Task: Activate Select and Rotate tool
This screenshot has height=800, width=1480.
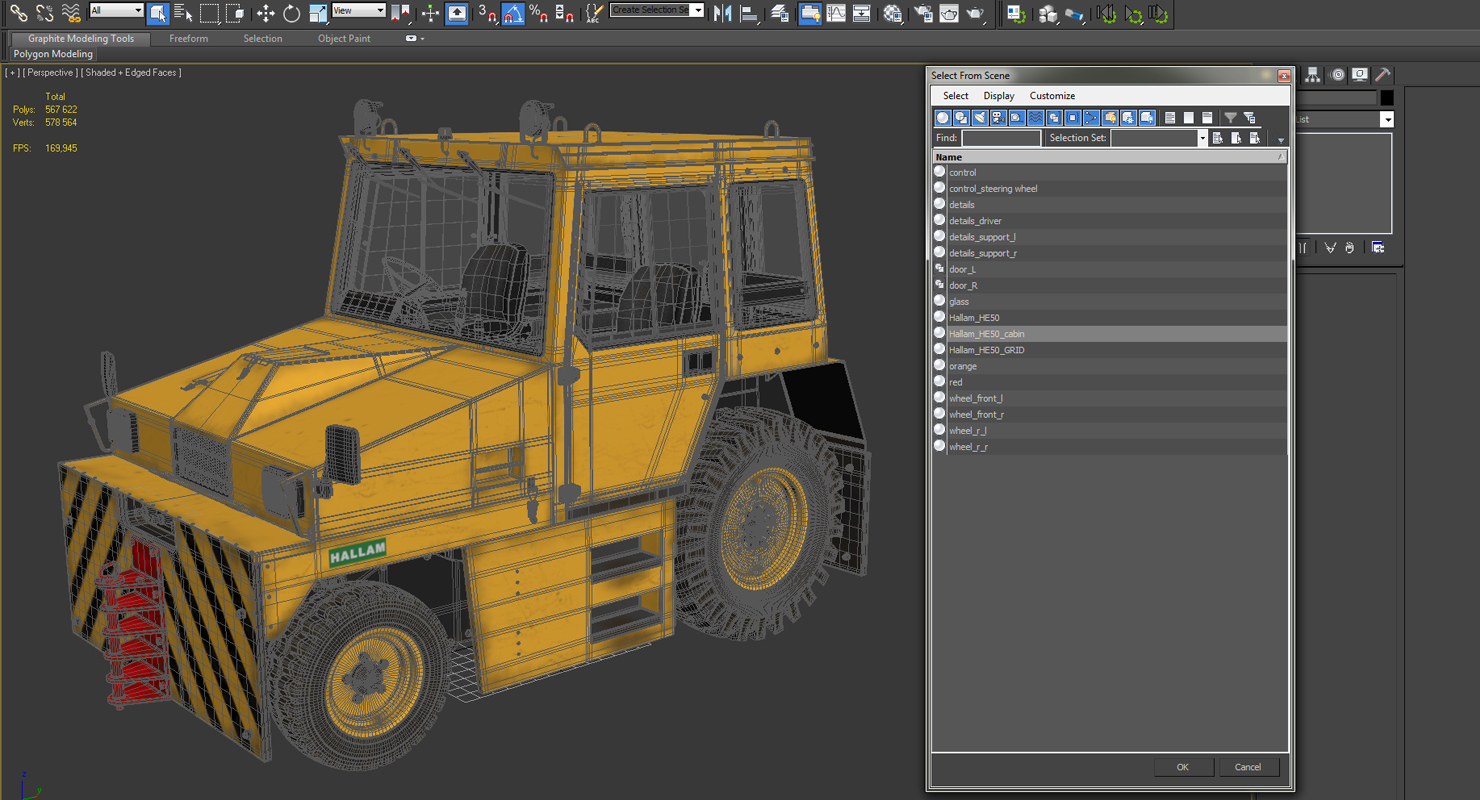Action: point(292,13)
